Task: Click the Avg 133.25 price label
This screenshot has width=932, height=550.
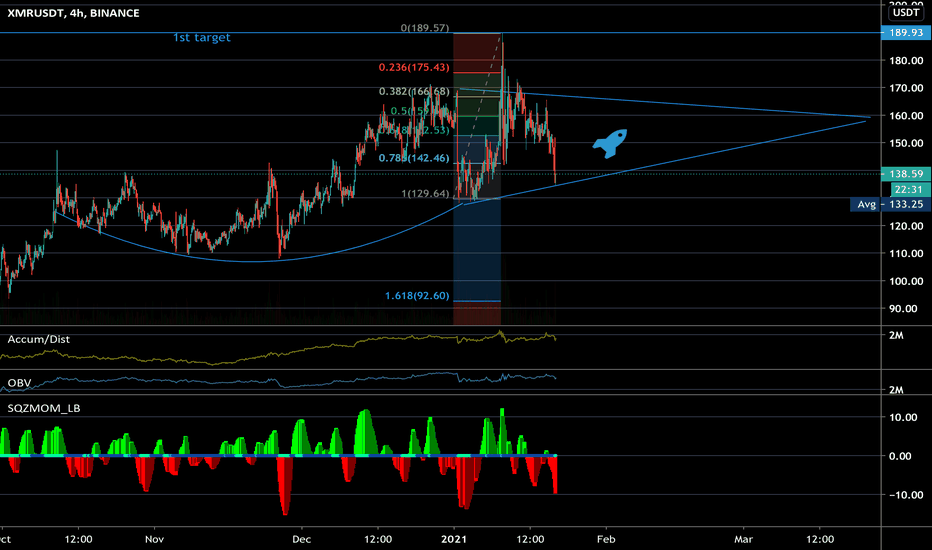Action: [x=890, y=204]
